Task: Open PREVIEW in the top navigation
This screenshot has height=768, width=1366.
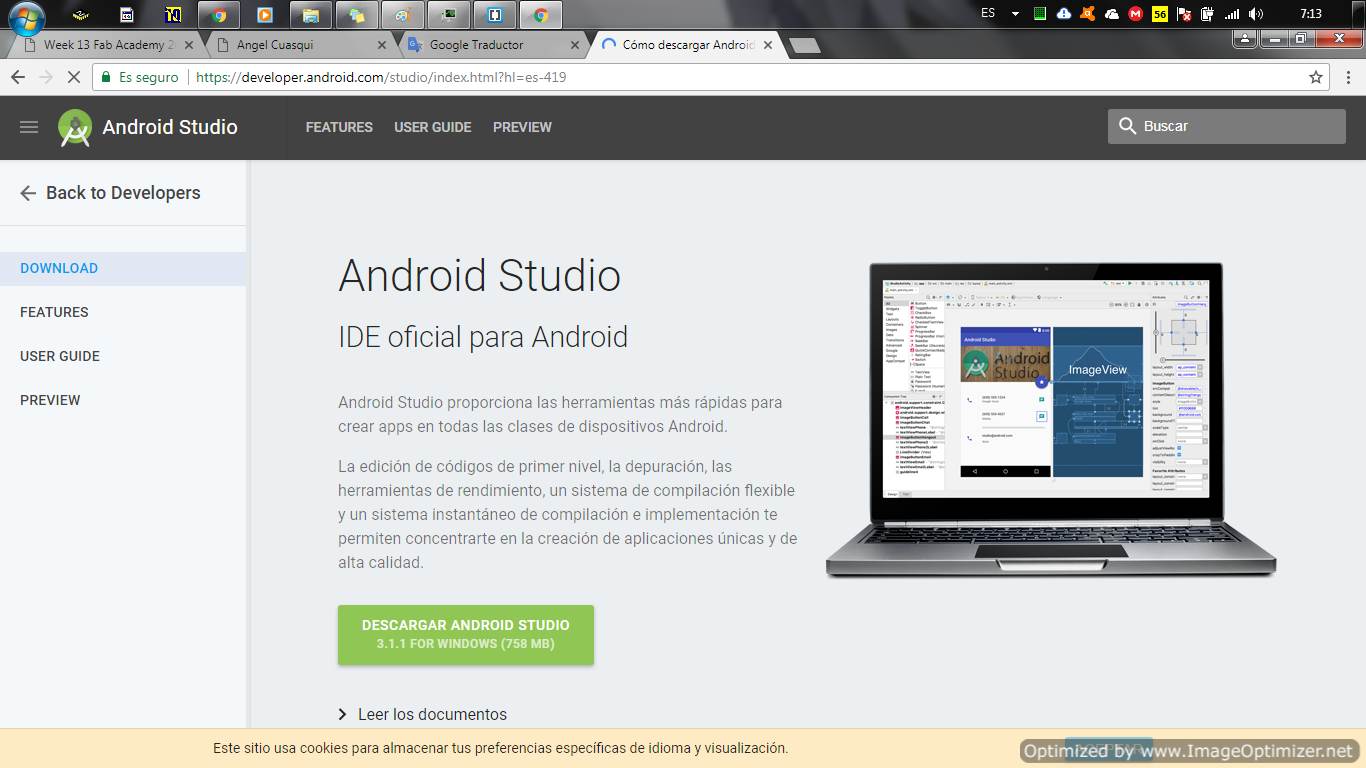Action: (x=522, y=127)
